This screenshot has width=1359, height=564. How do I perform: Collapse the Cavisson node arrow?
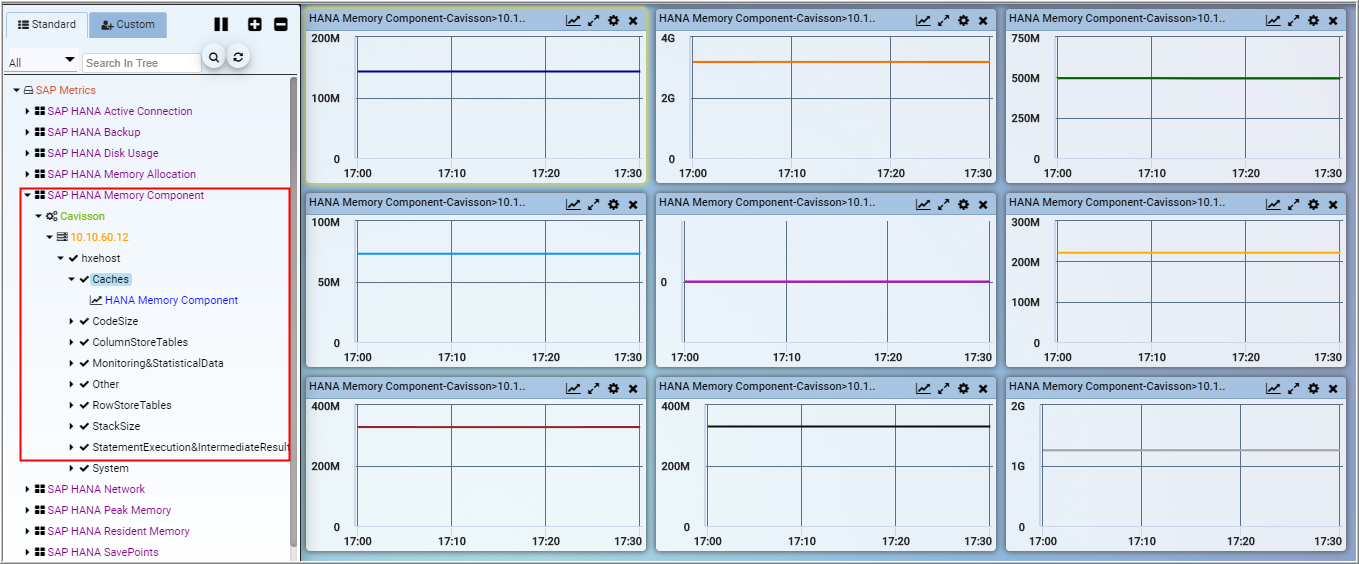coord(39,216)
